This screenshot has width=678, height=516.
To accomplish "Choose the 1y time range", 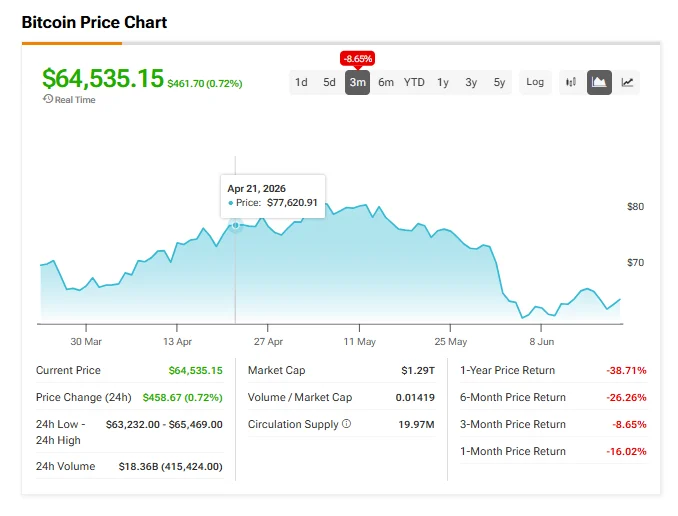I will 443,82.
